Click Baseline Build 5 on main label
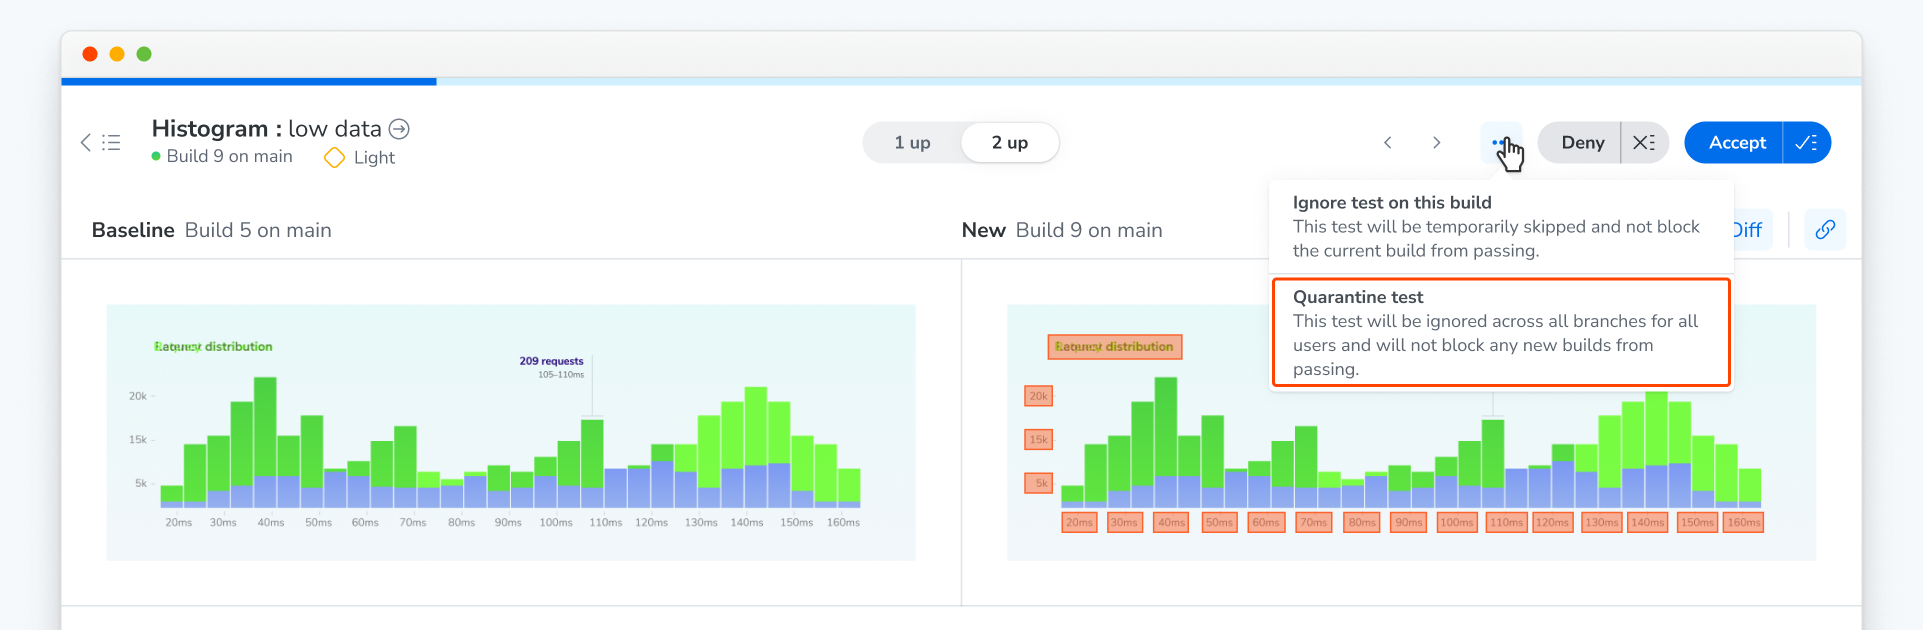 (x=212, y=231)
